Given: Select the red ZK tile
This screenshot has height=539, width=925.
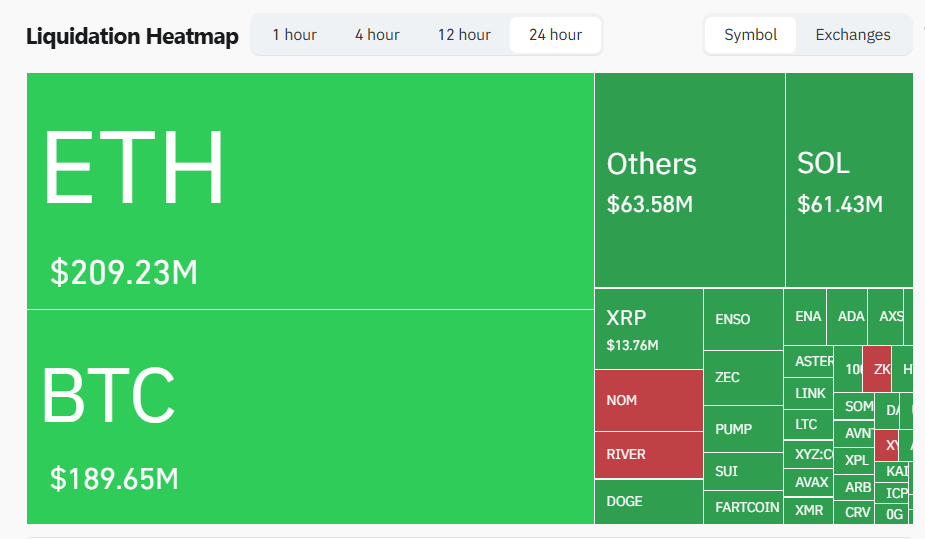Looking at the screenshot, I should [x=878, y=368].
